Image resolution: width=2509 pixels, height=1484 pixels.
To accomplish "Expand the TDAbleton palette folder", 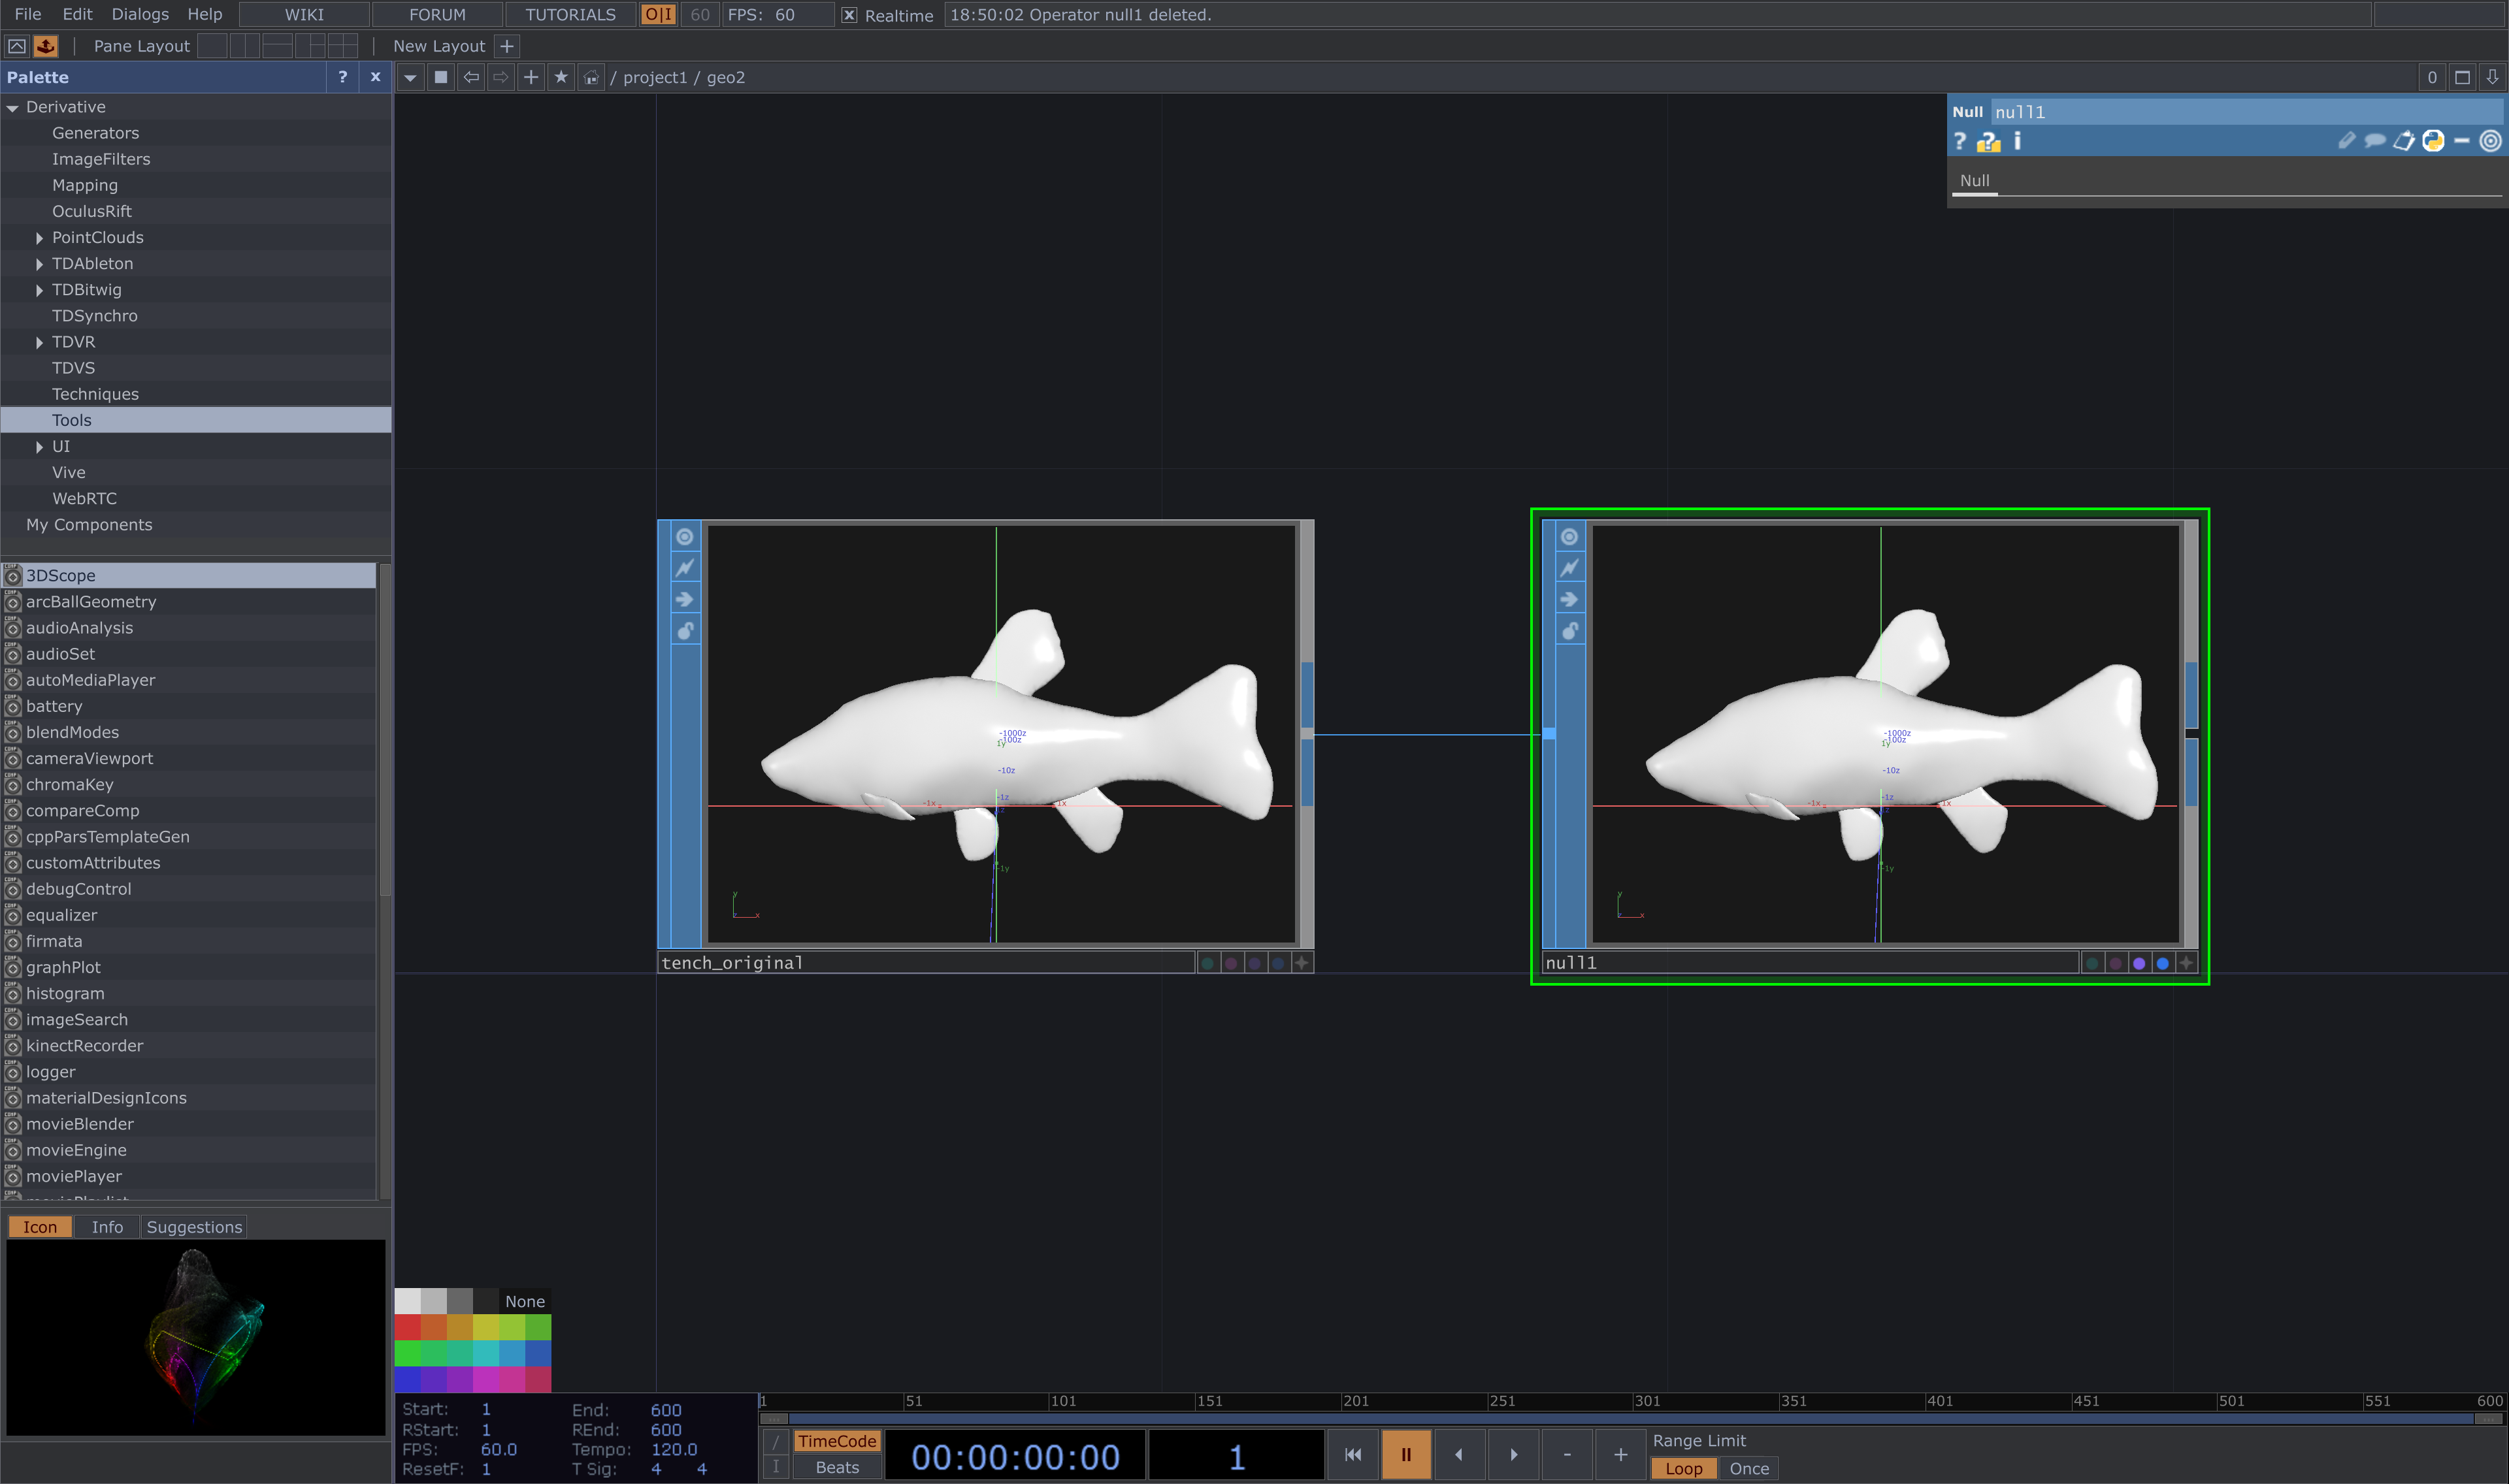I will point(39,264).
